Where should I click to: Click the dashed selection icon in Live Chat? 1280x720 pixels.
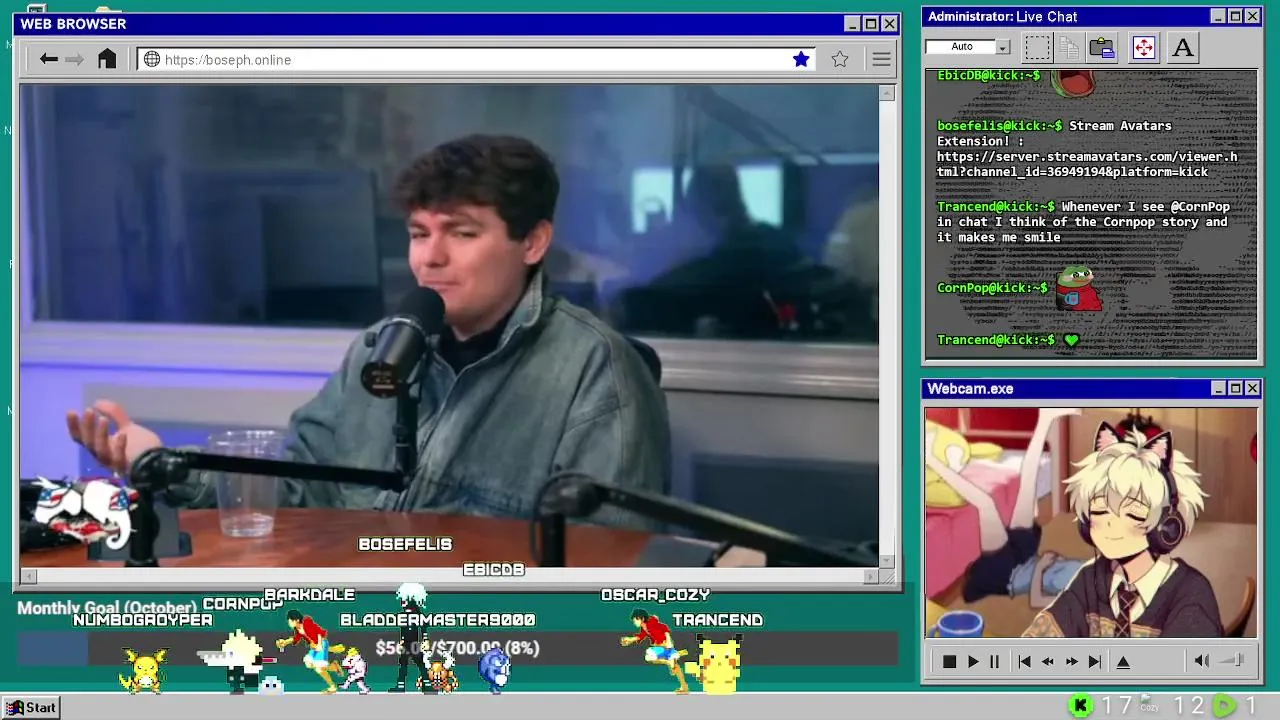coord(1038,47)
